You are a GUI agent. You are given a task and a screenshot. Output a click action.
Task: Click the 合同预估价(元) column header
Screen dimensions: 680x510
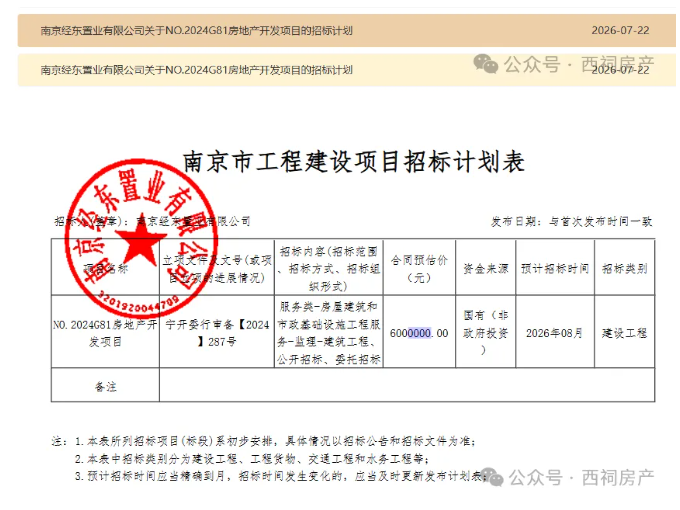[419, 269]
